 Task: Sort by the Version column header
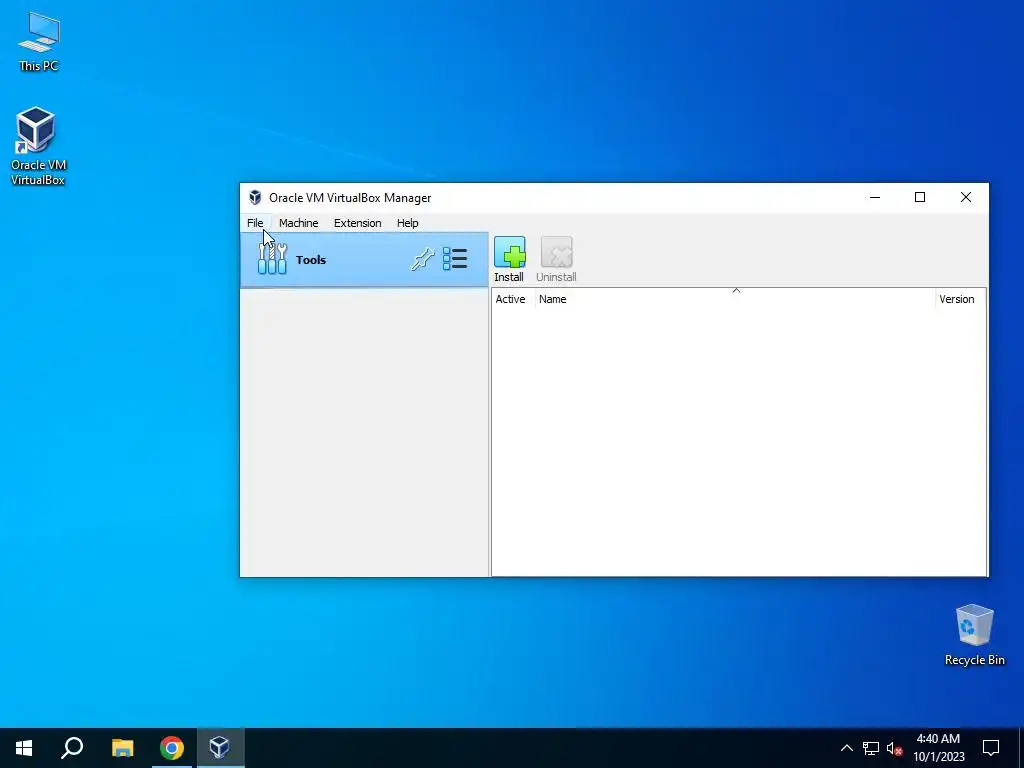tap(960, 299)
